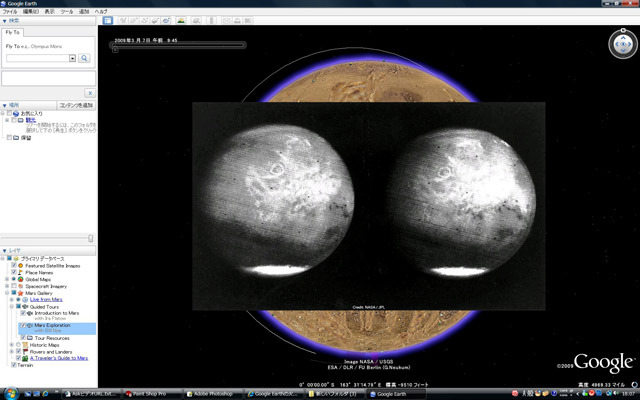
Task: Toggle the Tour Resources checkbox
Action: pos(23,338)
